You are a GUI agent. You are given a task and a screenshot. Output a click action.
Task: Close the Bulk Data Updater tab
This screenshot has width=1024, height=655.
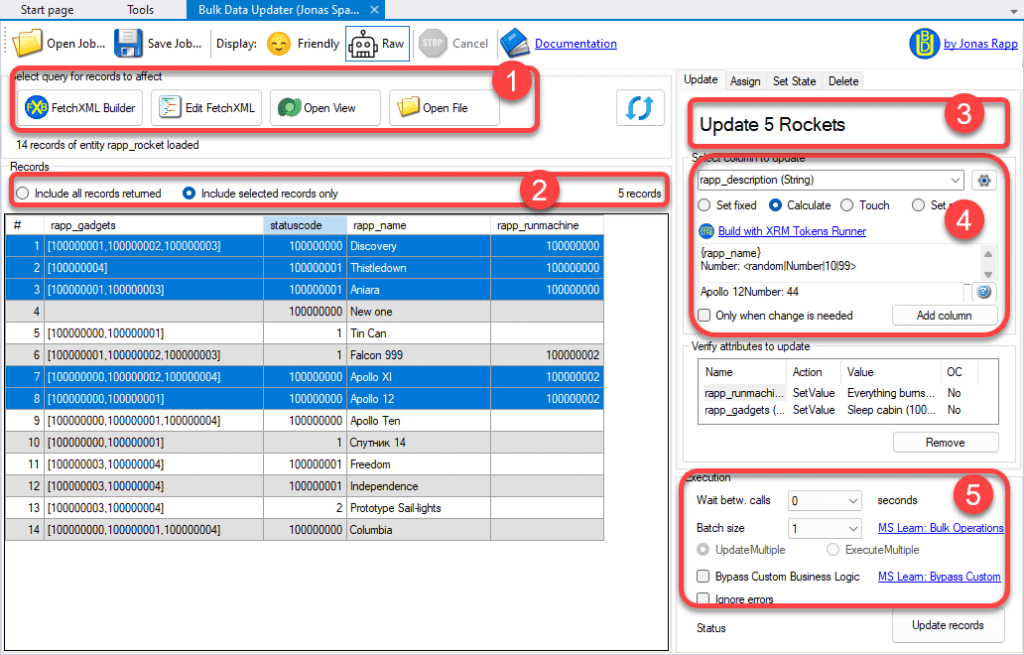click(374, 10)
